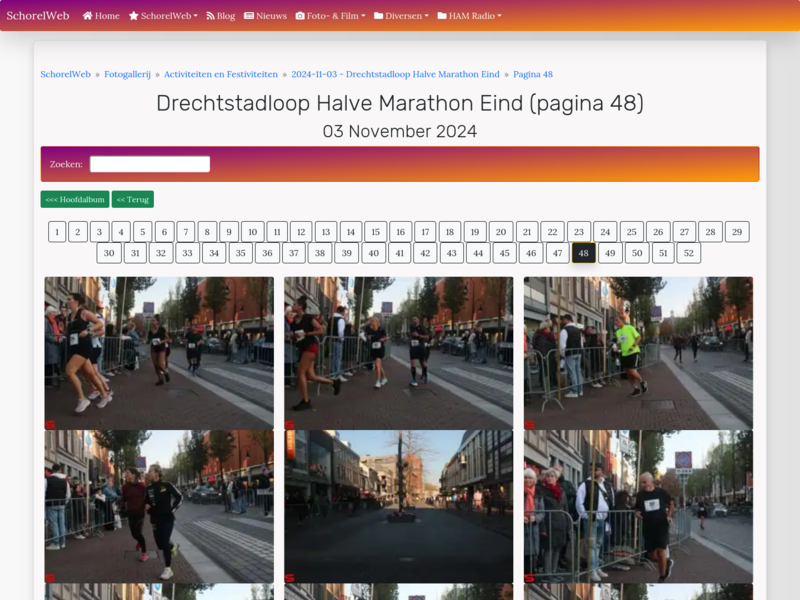Image resolution: width=800 pixels, height=600 pixels.
Task: Go to gallery page 20
Action: [501, 232]
